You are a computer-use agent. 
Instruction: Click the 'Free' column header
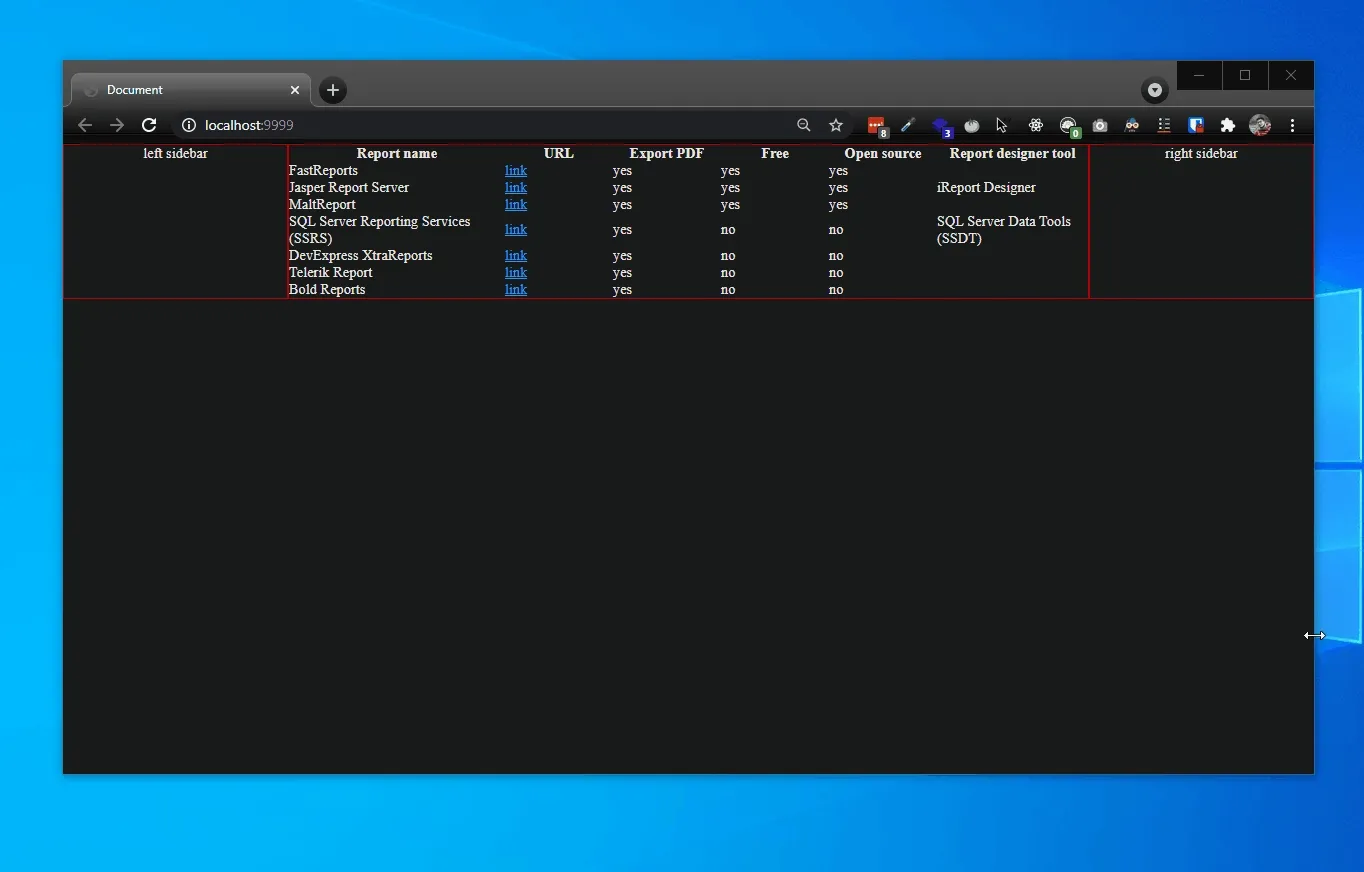click(x=775, y=154)
